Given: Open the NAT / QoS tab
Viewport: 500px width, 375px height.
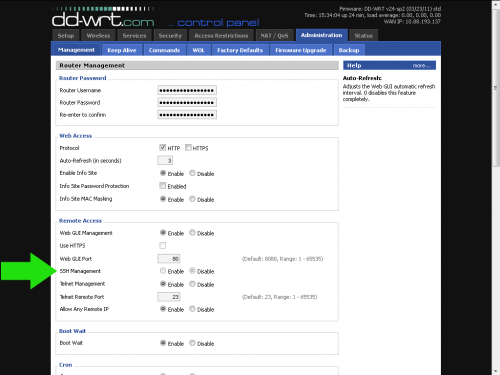Looking at the screenshot, I should (274, 36).
